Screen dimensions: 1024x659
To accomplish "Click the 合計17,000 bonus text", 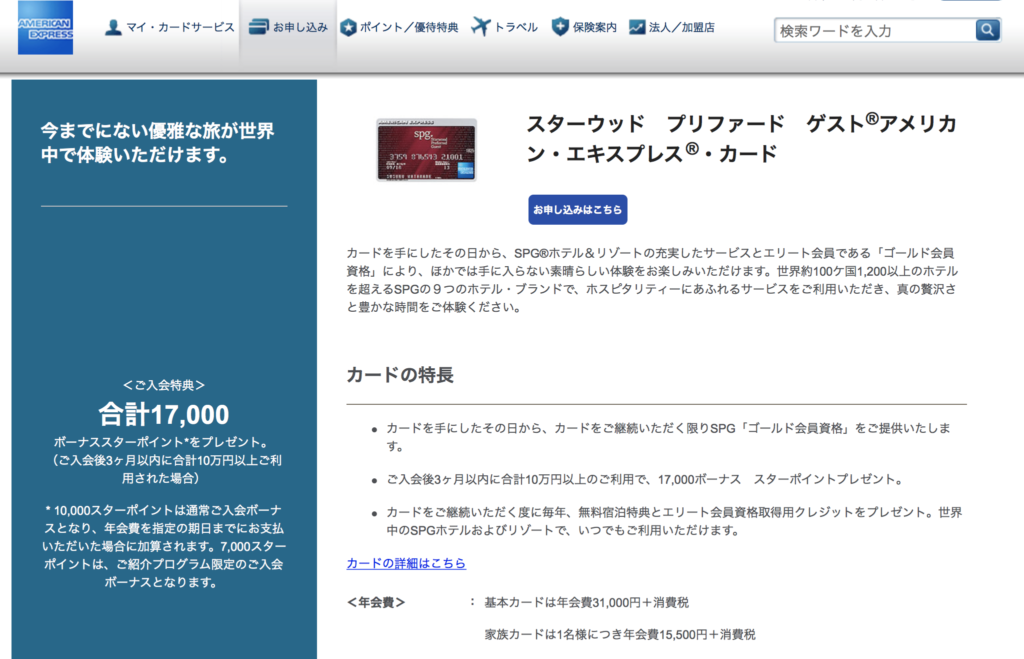I will (164, 415).
